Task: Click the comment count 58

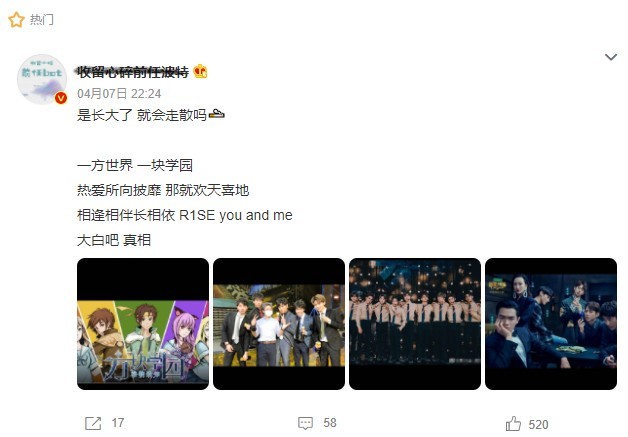Action: (330, 423)
